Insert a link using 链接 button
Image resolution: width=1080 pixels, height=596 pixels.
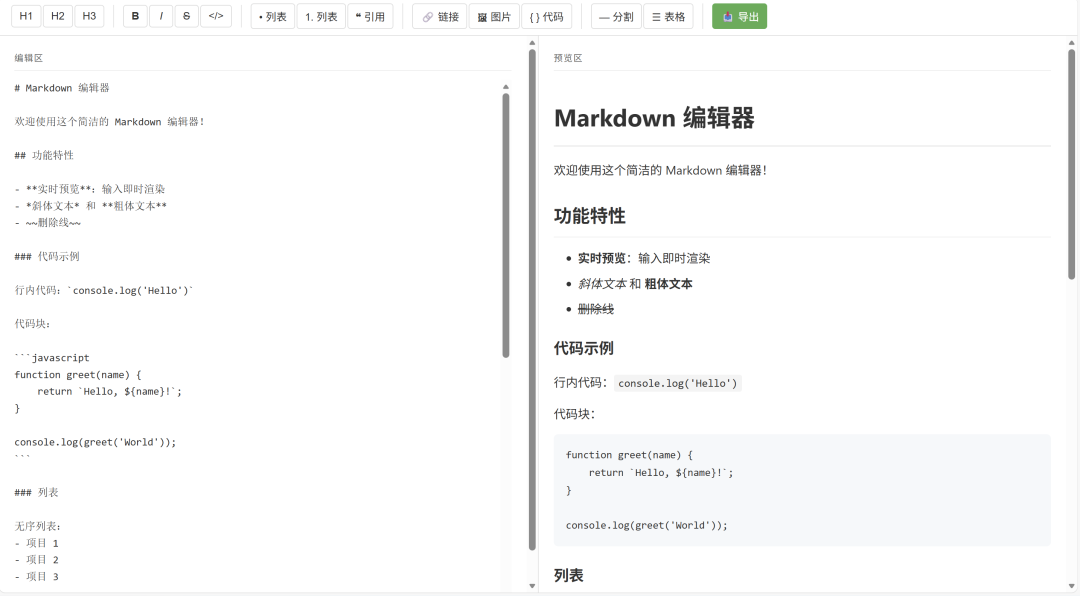pyautogui.click(x=439, y=17)
